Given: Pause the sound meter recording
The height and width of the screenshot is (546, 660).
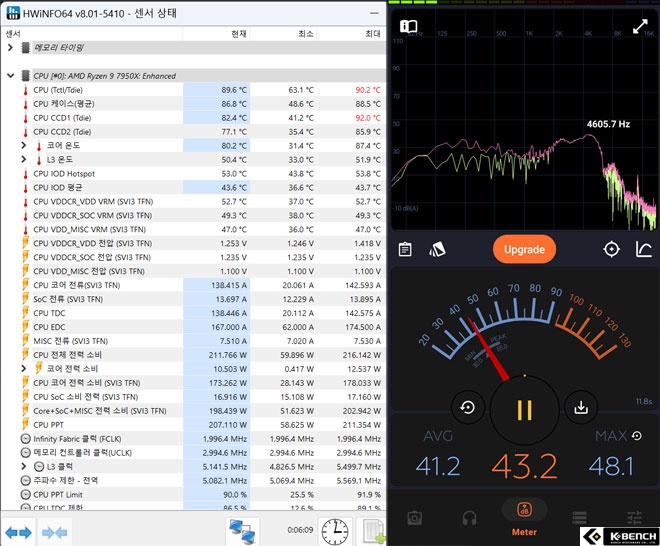Looking at the screenshot, I should 524,409.
